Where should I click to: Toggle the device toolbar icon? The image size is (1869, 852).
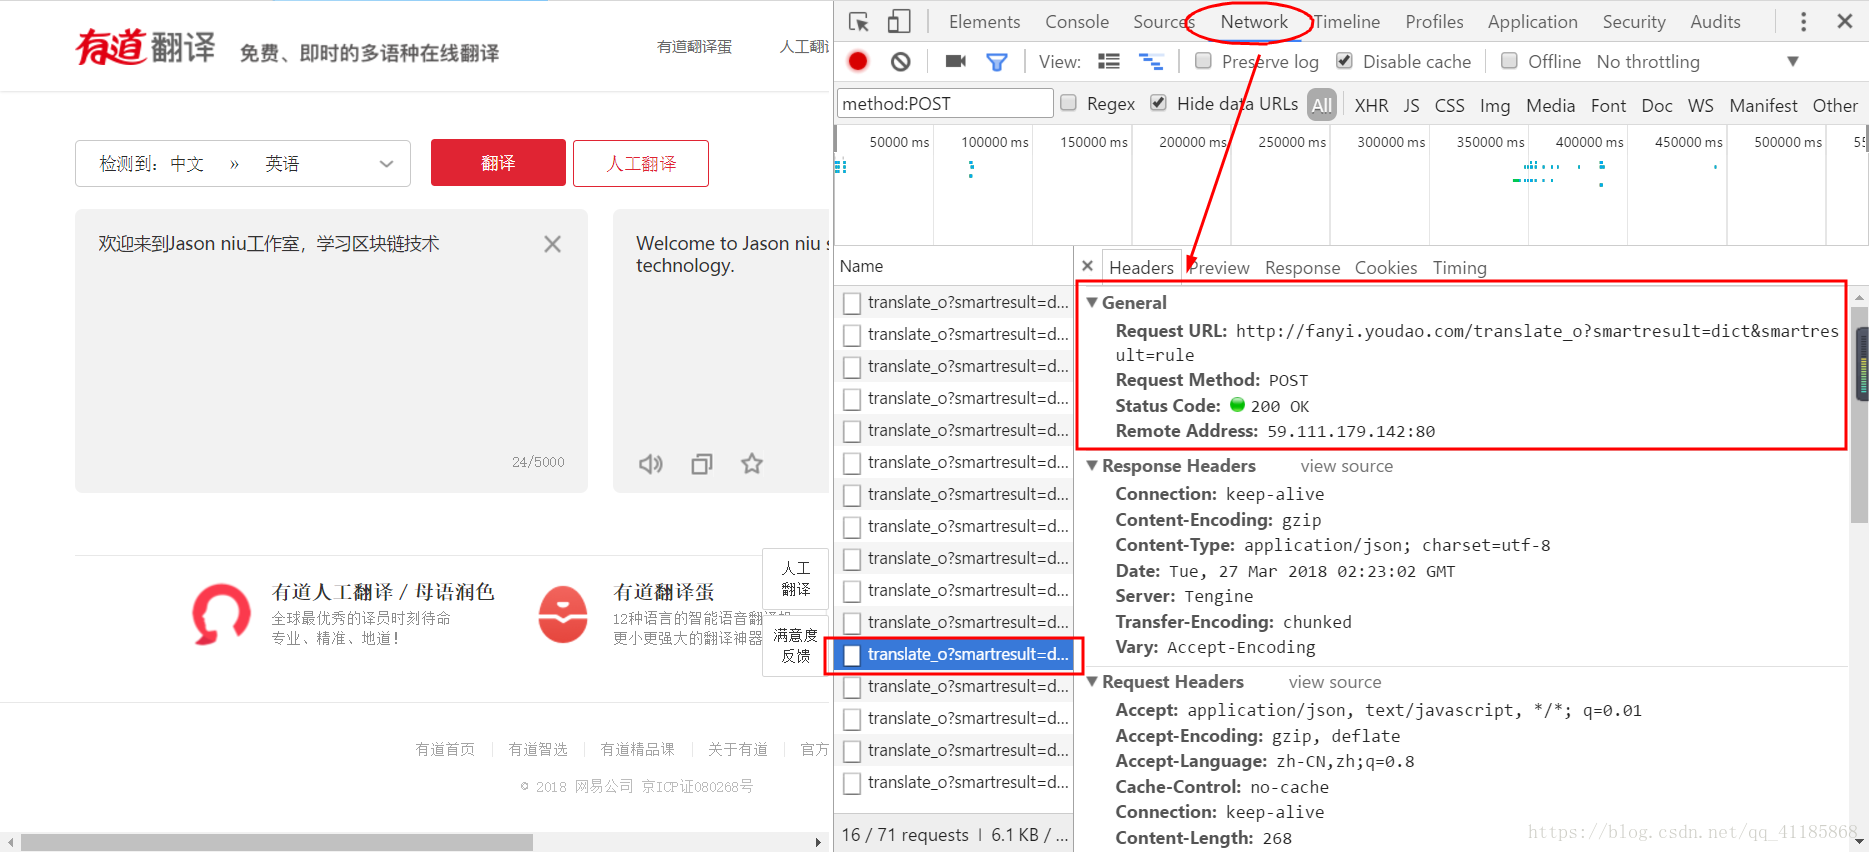[899, 21]
